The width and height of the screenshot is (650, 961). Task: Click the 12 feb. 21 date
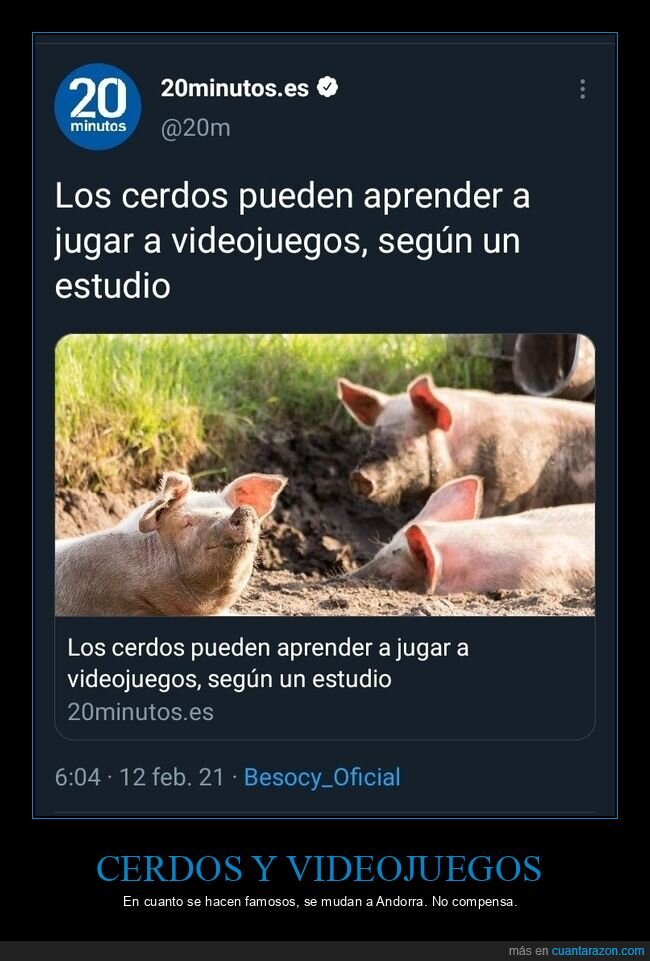172,777
